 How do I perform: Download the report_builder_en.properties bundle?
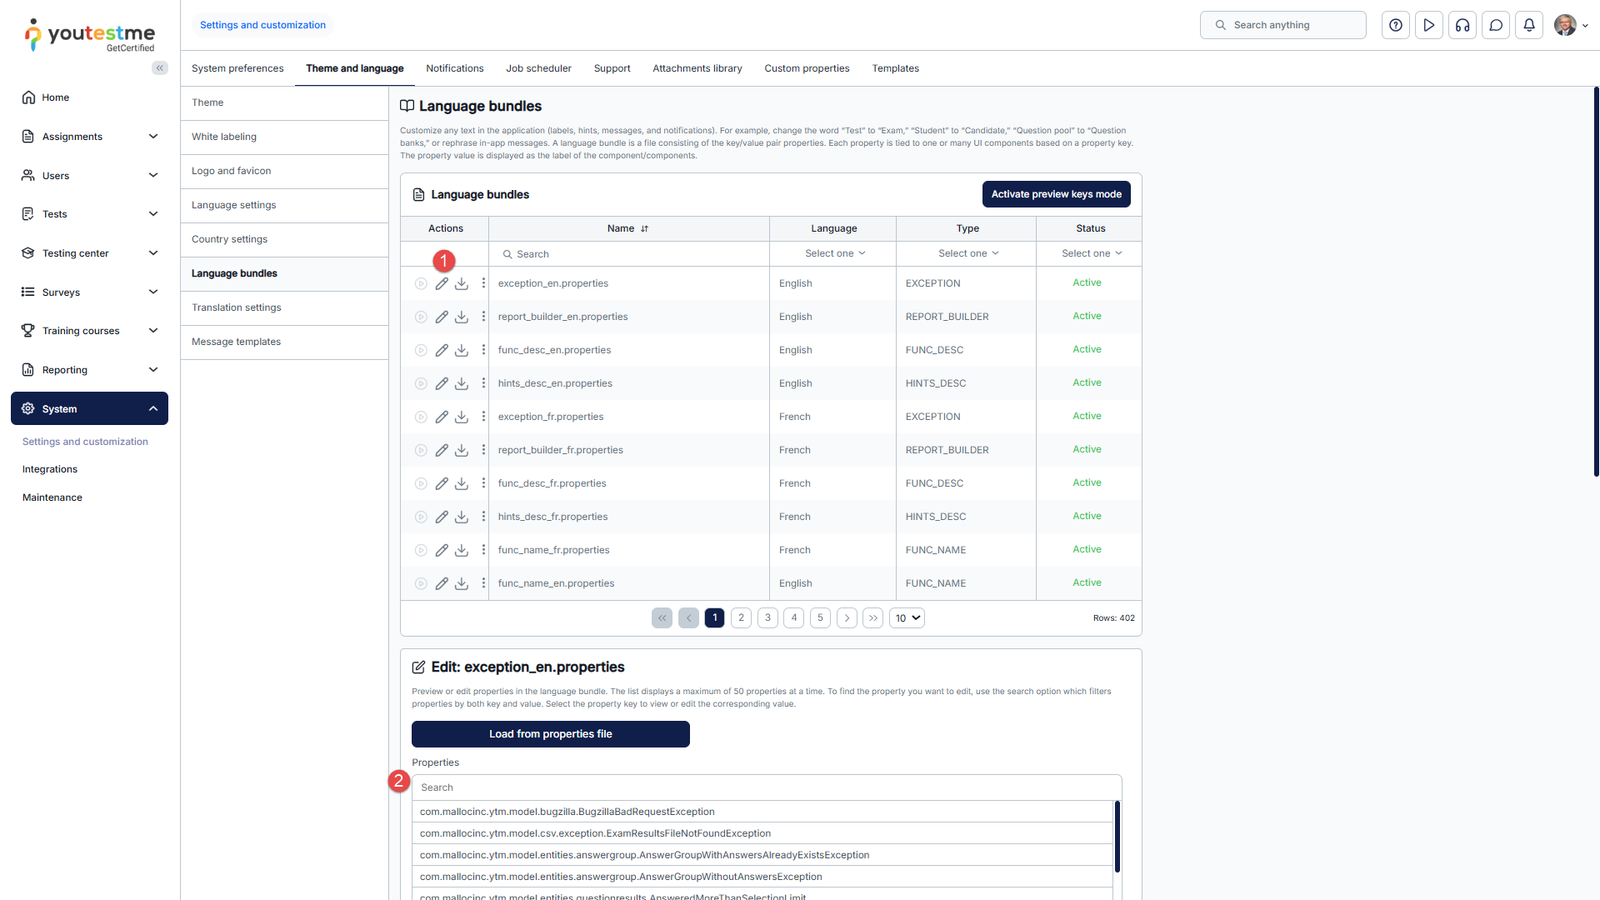click(x=461, y=317)
